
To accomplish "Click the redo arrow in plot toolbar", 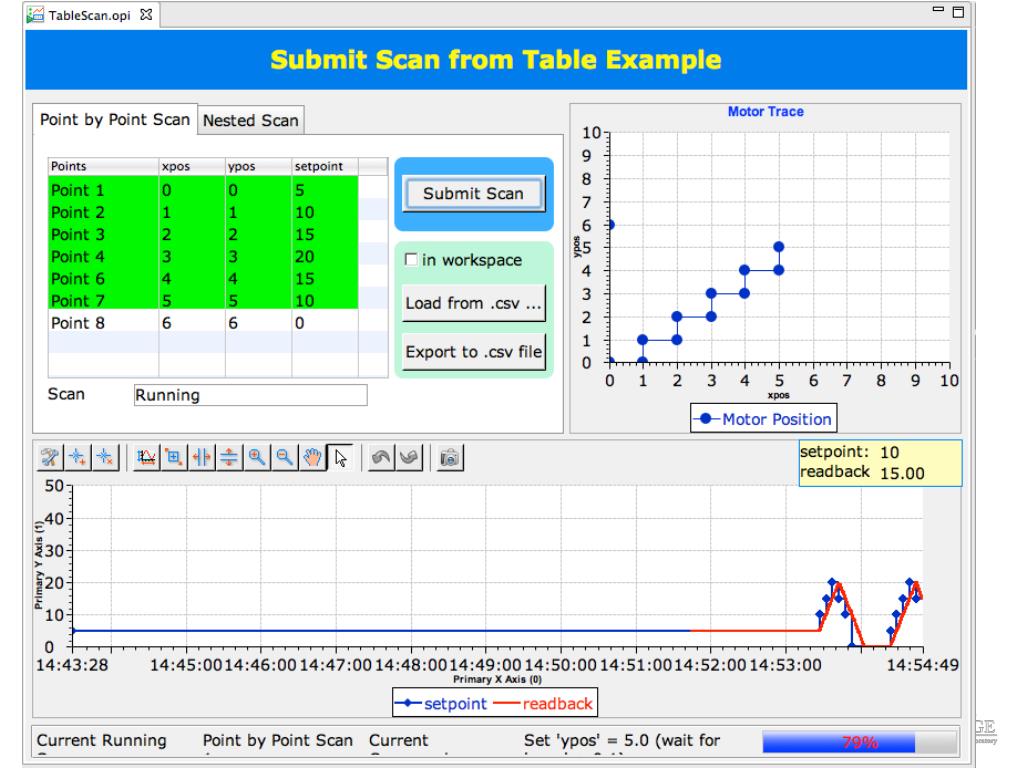I will pos(409,457).
